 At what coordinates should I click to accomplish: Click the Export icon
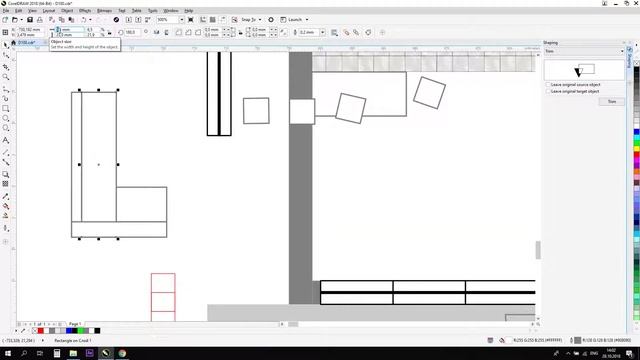tap(138, 20)
